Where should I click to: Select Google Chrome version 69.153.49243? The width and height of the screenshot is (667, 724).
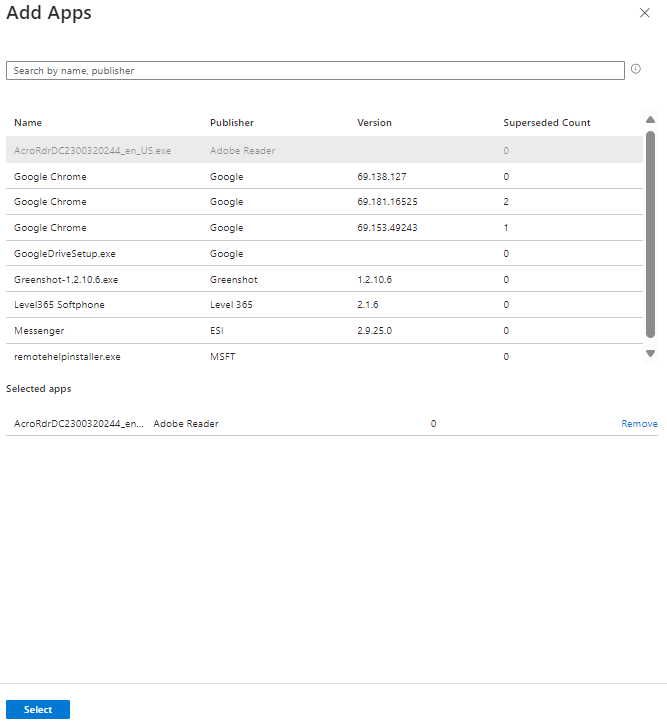50,228
